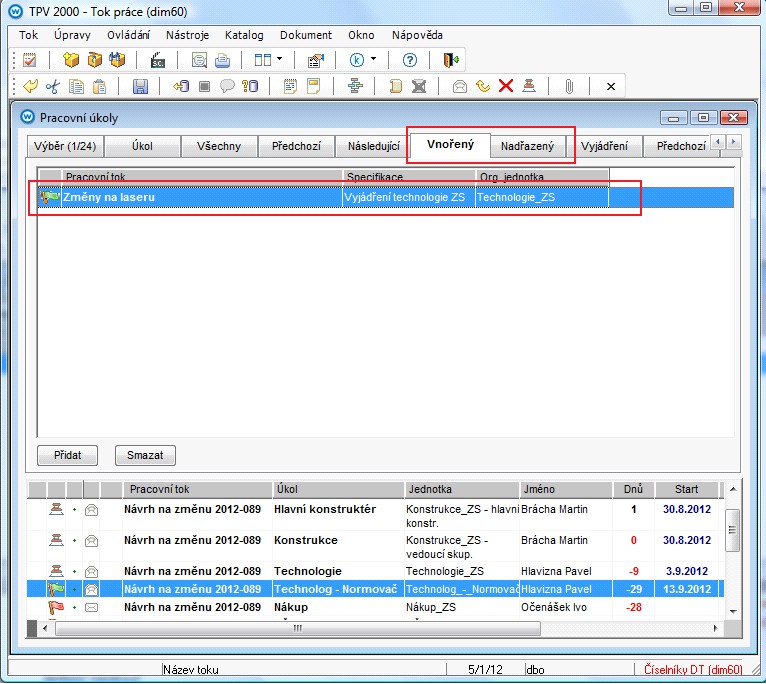Select the Nákup task row
This screenshot has height=684, width=766.
[373, 607]
